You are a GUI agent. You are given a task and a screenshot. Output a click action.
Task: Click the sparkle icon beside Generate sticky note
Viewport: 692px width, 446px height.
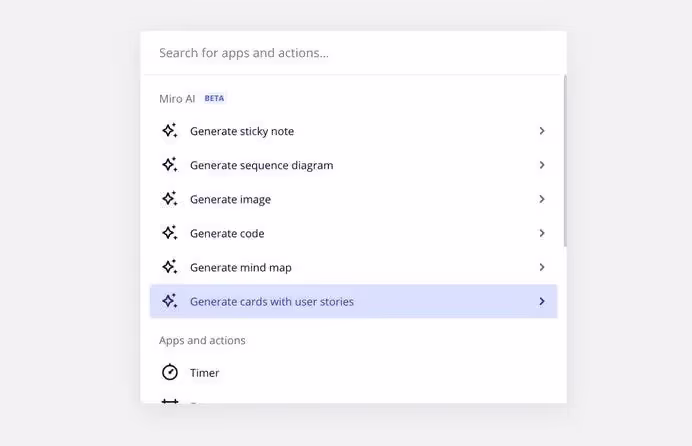click(x=170, y=131)
